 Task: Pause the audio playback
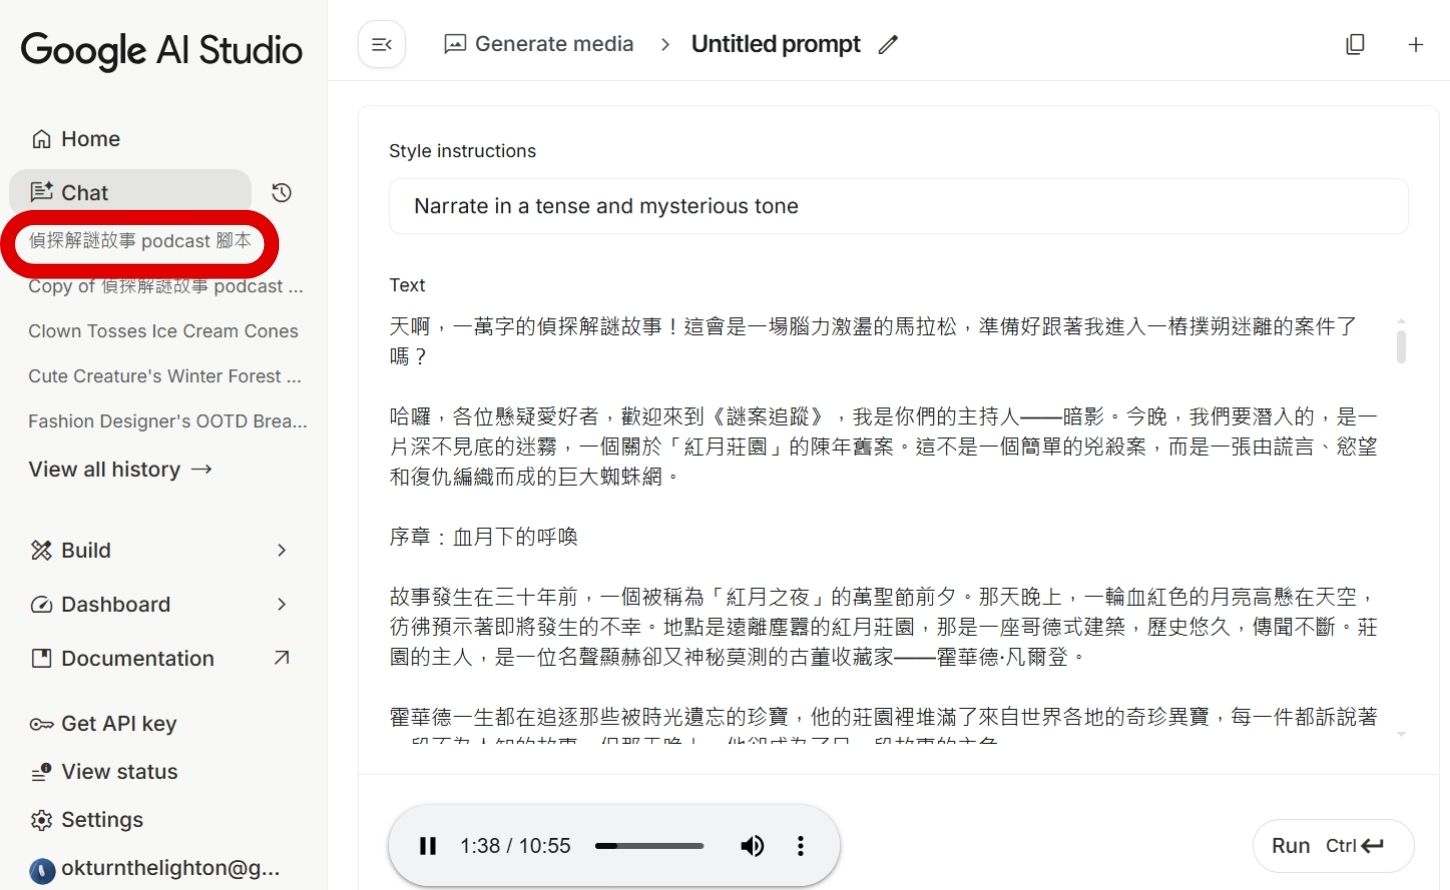(428, 845)
